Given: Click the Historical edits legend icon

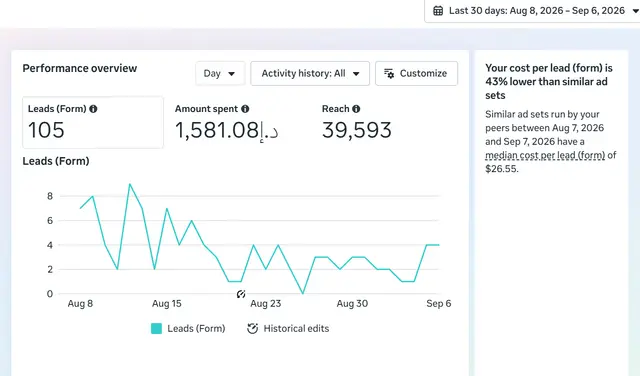Looking at the screenshot, I should [x=253, y=329].
